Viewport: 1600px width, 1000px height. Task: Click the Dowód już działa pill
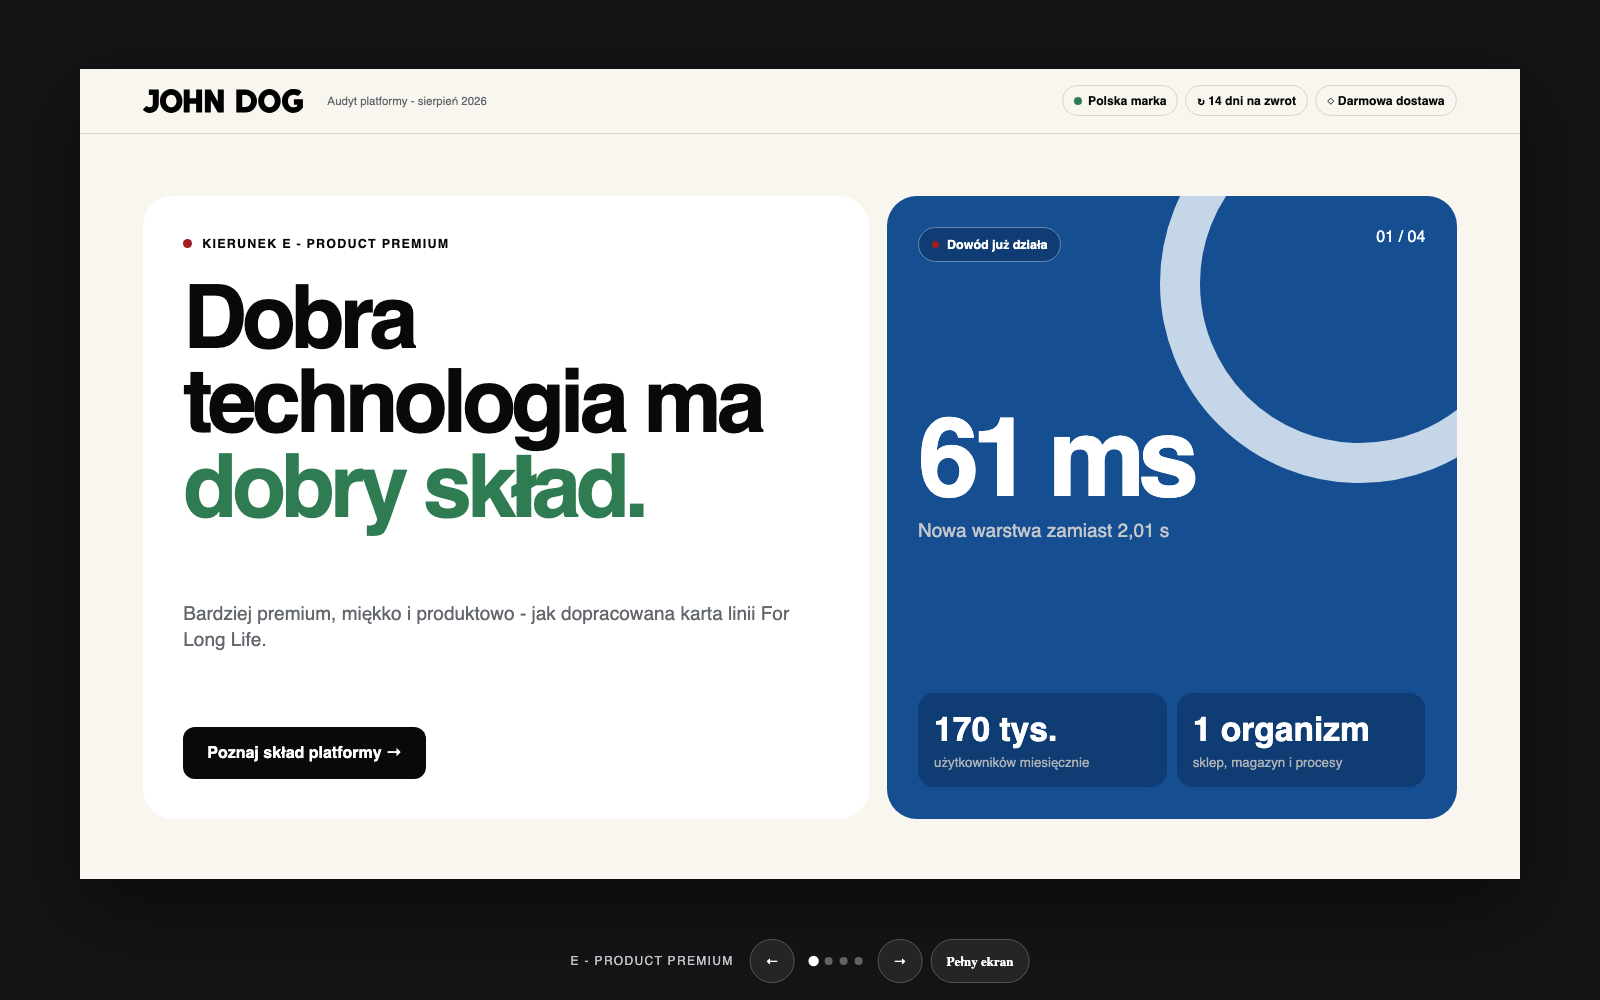[x=989, y=245]
